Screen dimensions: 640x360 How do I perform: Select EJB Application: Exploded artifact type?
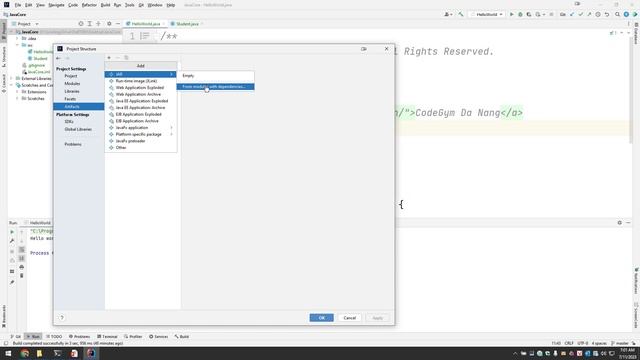[x=140, y=114]
